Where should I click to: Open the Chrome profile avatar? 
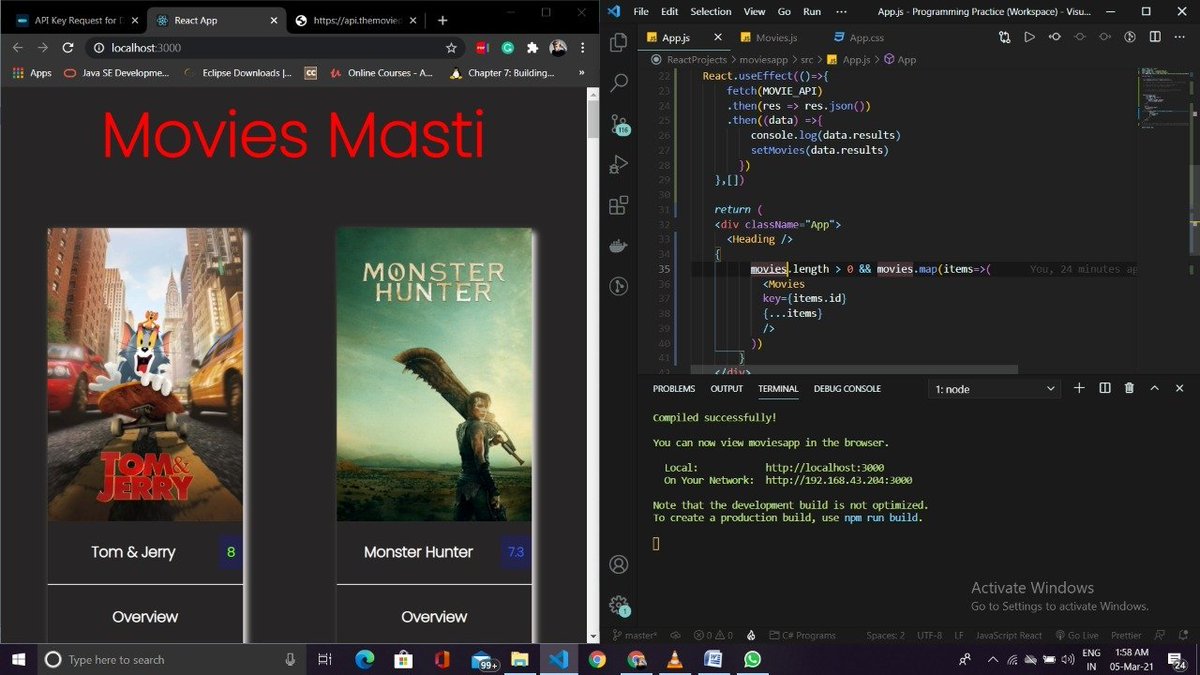pyautogui.click(x=558, y=47)
